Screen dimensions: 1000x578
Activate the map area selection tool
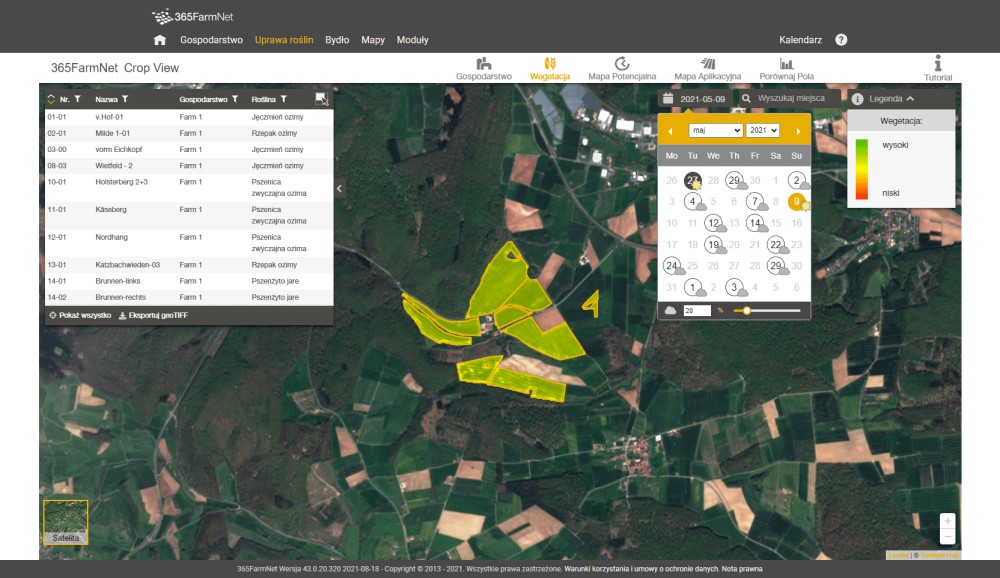321,98
